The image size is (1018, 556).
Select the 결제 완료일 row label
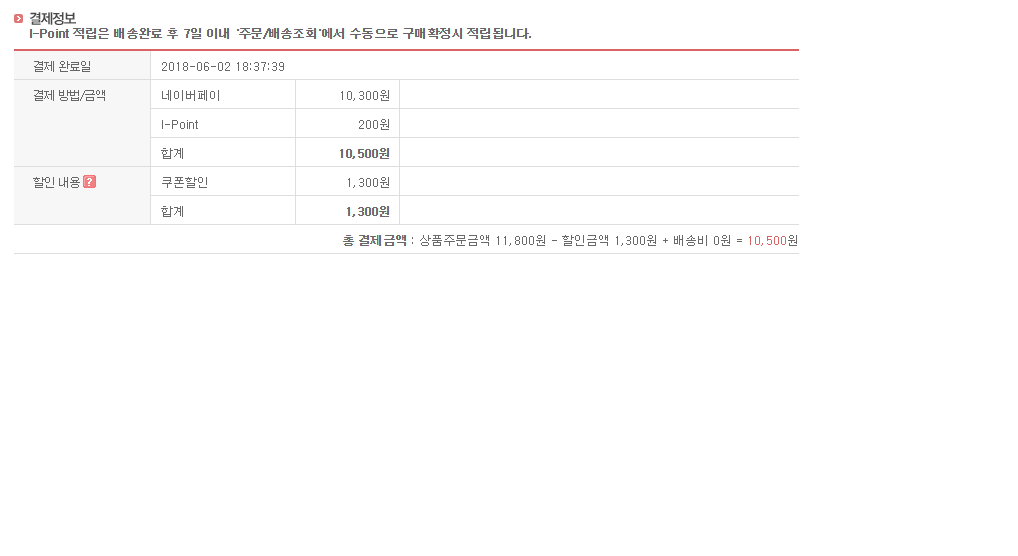61,66
